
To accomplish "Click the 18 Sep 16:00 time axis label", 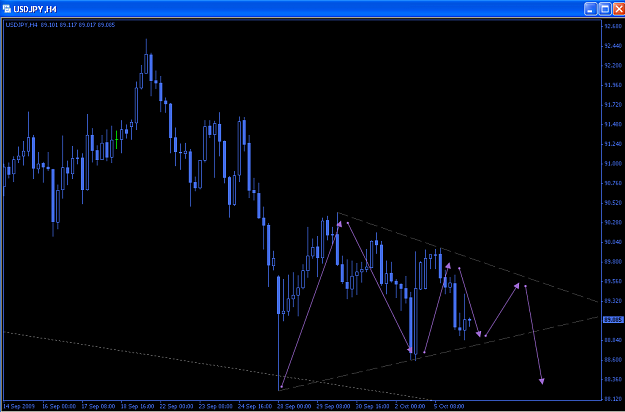I will coord(138,406).
